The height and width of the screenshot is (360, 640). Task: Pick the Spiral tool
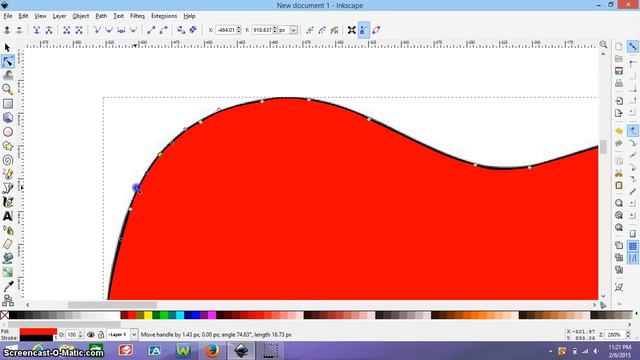8,160
